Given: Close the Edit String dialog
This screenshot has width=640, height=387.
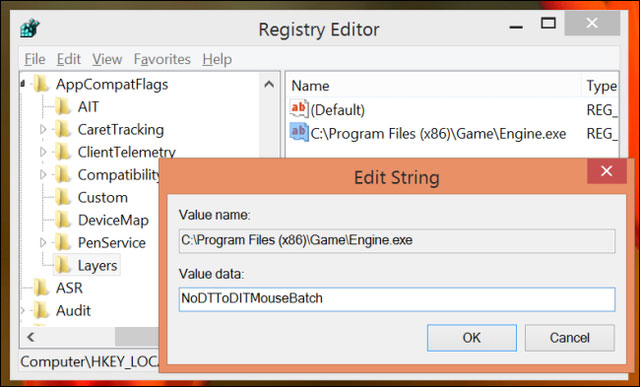Looking at the screenshot, I should pyautogui.click(x=607, y=171).
